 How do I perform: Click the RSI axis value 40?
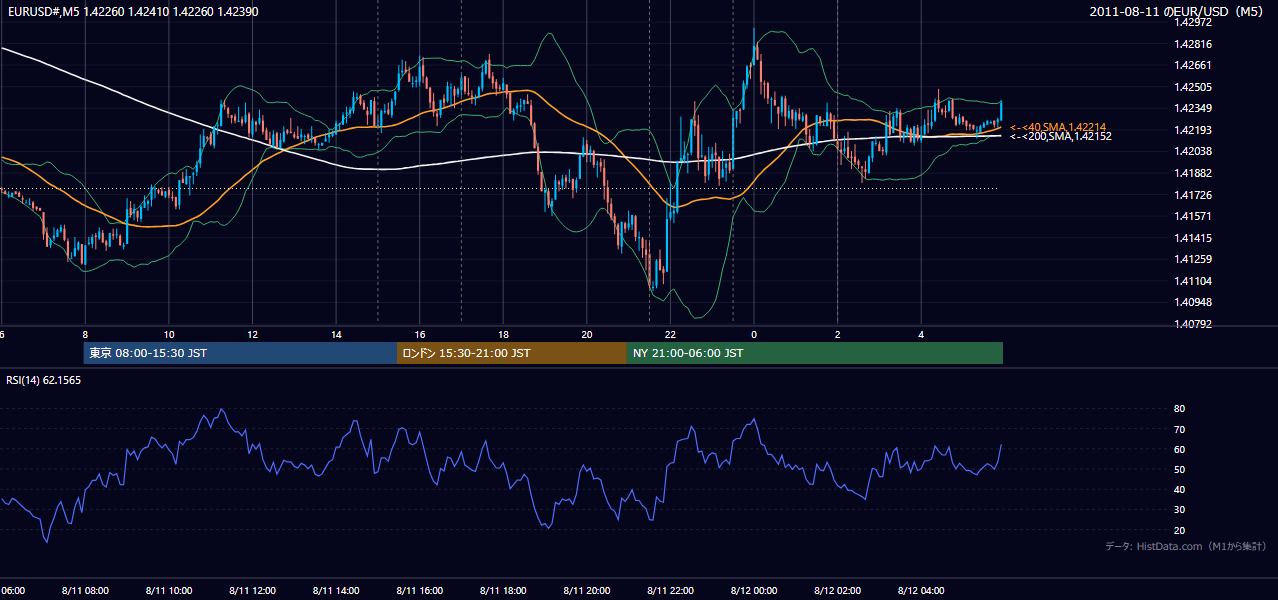coord(1179,489)
